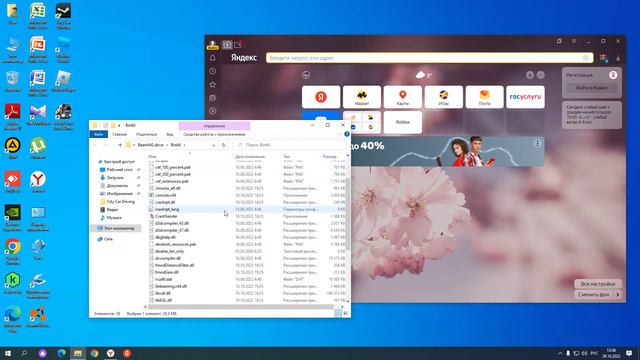The width and height of the screenshot is (640, 360).
Task: Open GeForce Experience desktop shortcut
Action: click(13, 218)
